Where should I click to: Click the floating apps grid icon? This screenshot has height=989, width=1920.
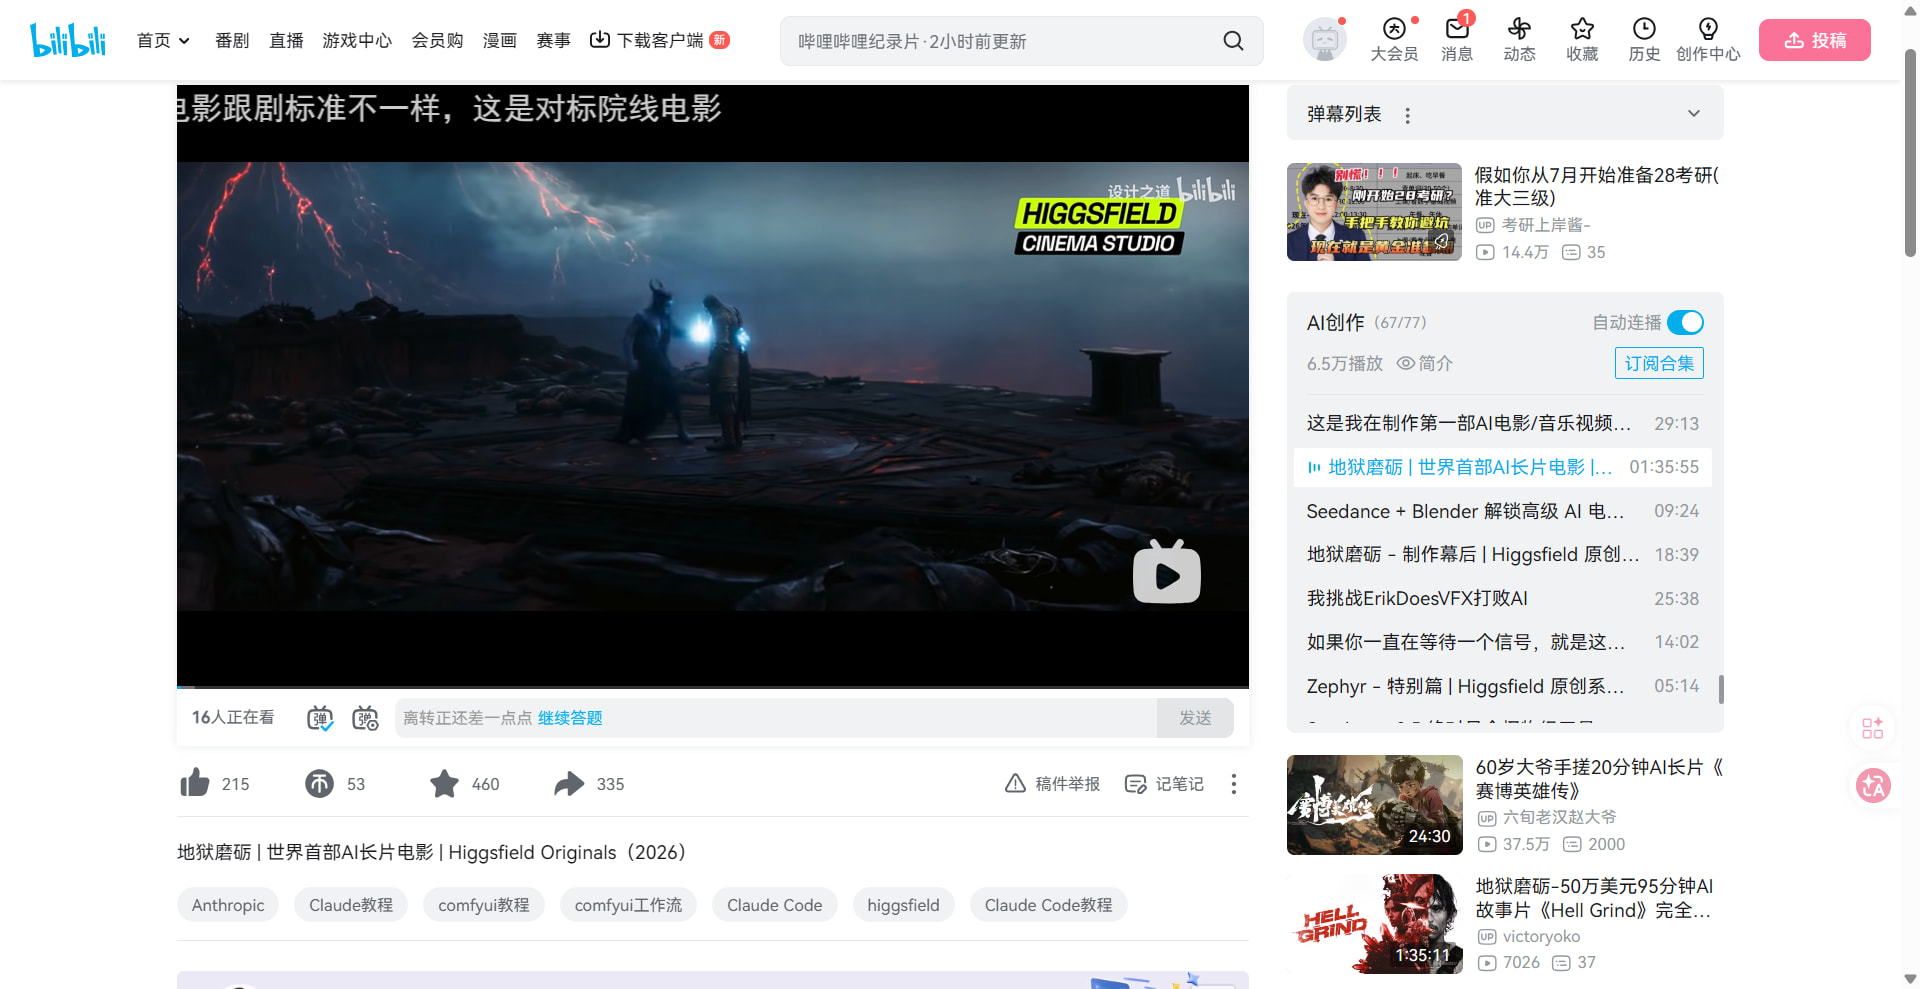click(1873, 728)
